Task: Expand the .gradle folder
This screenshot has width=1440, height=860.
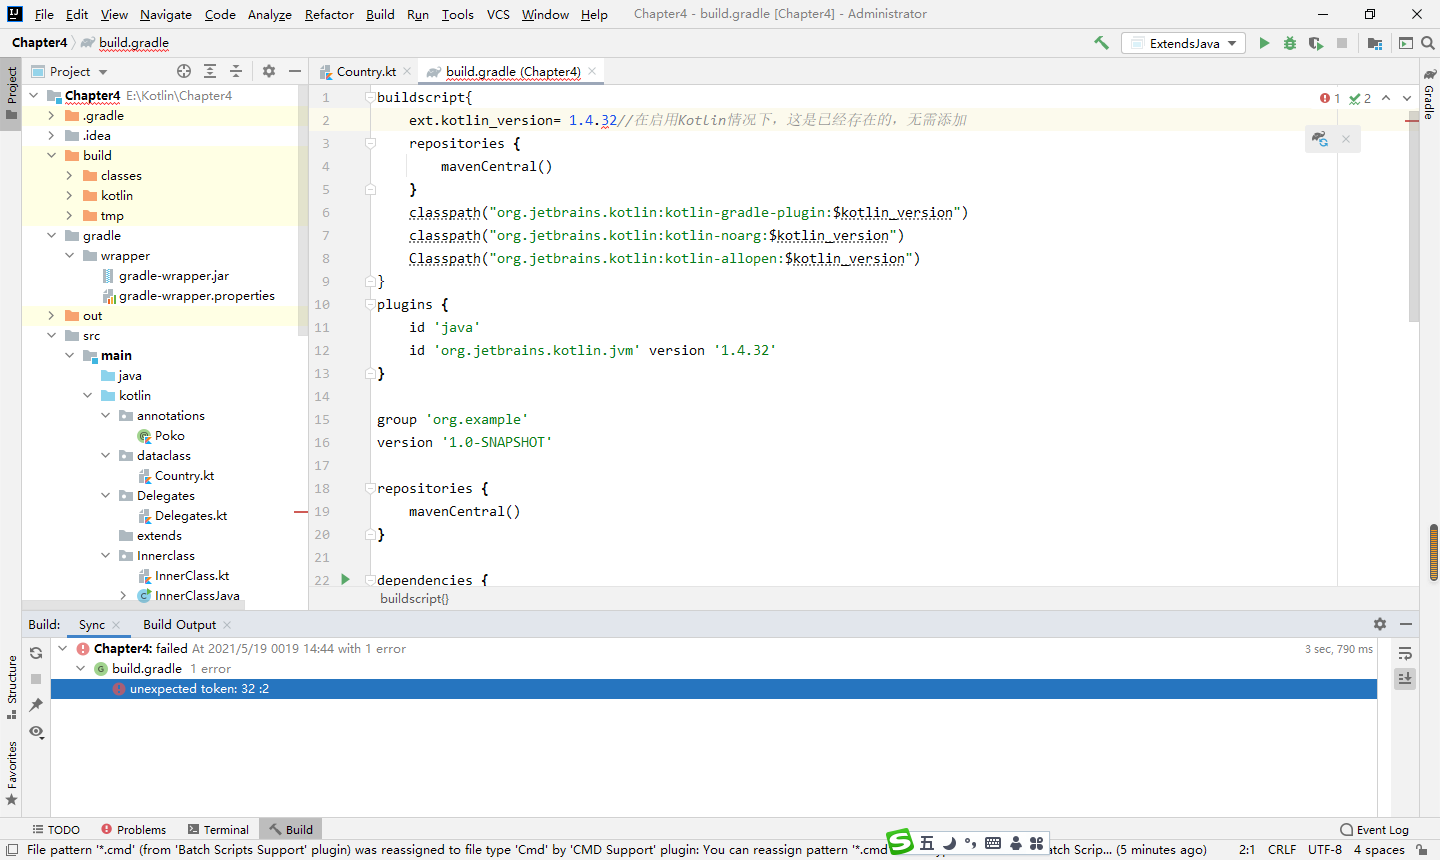Action: [x=51, y=115]
